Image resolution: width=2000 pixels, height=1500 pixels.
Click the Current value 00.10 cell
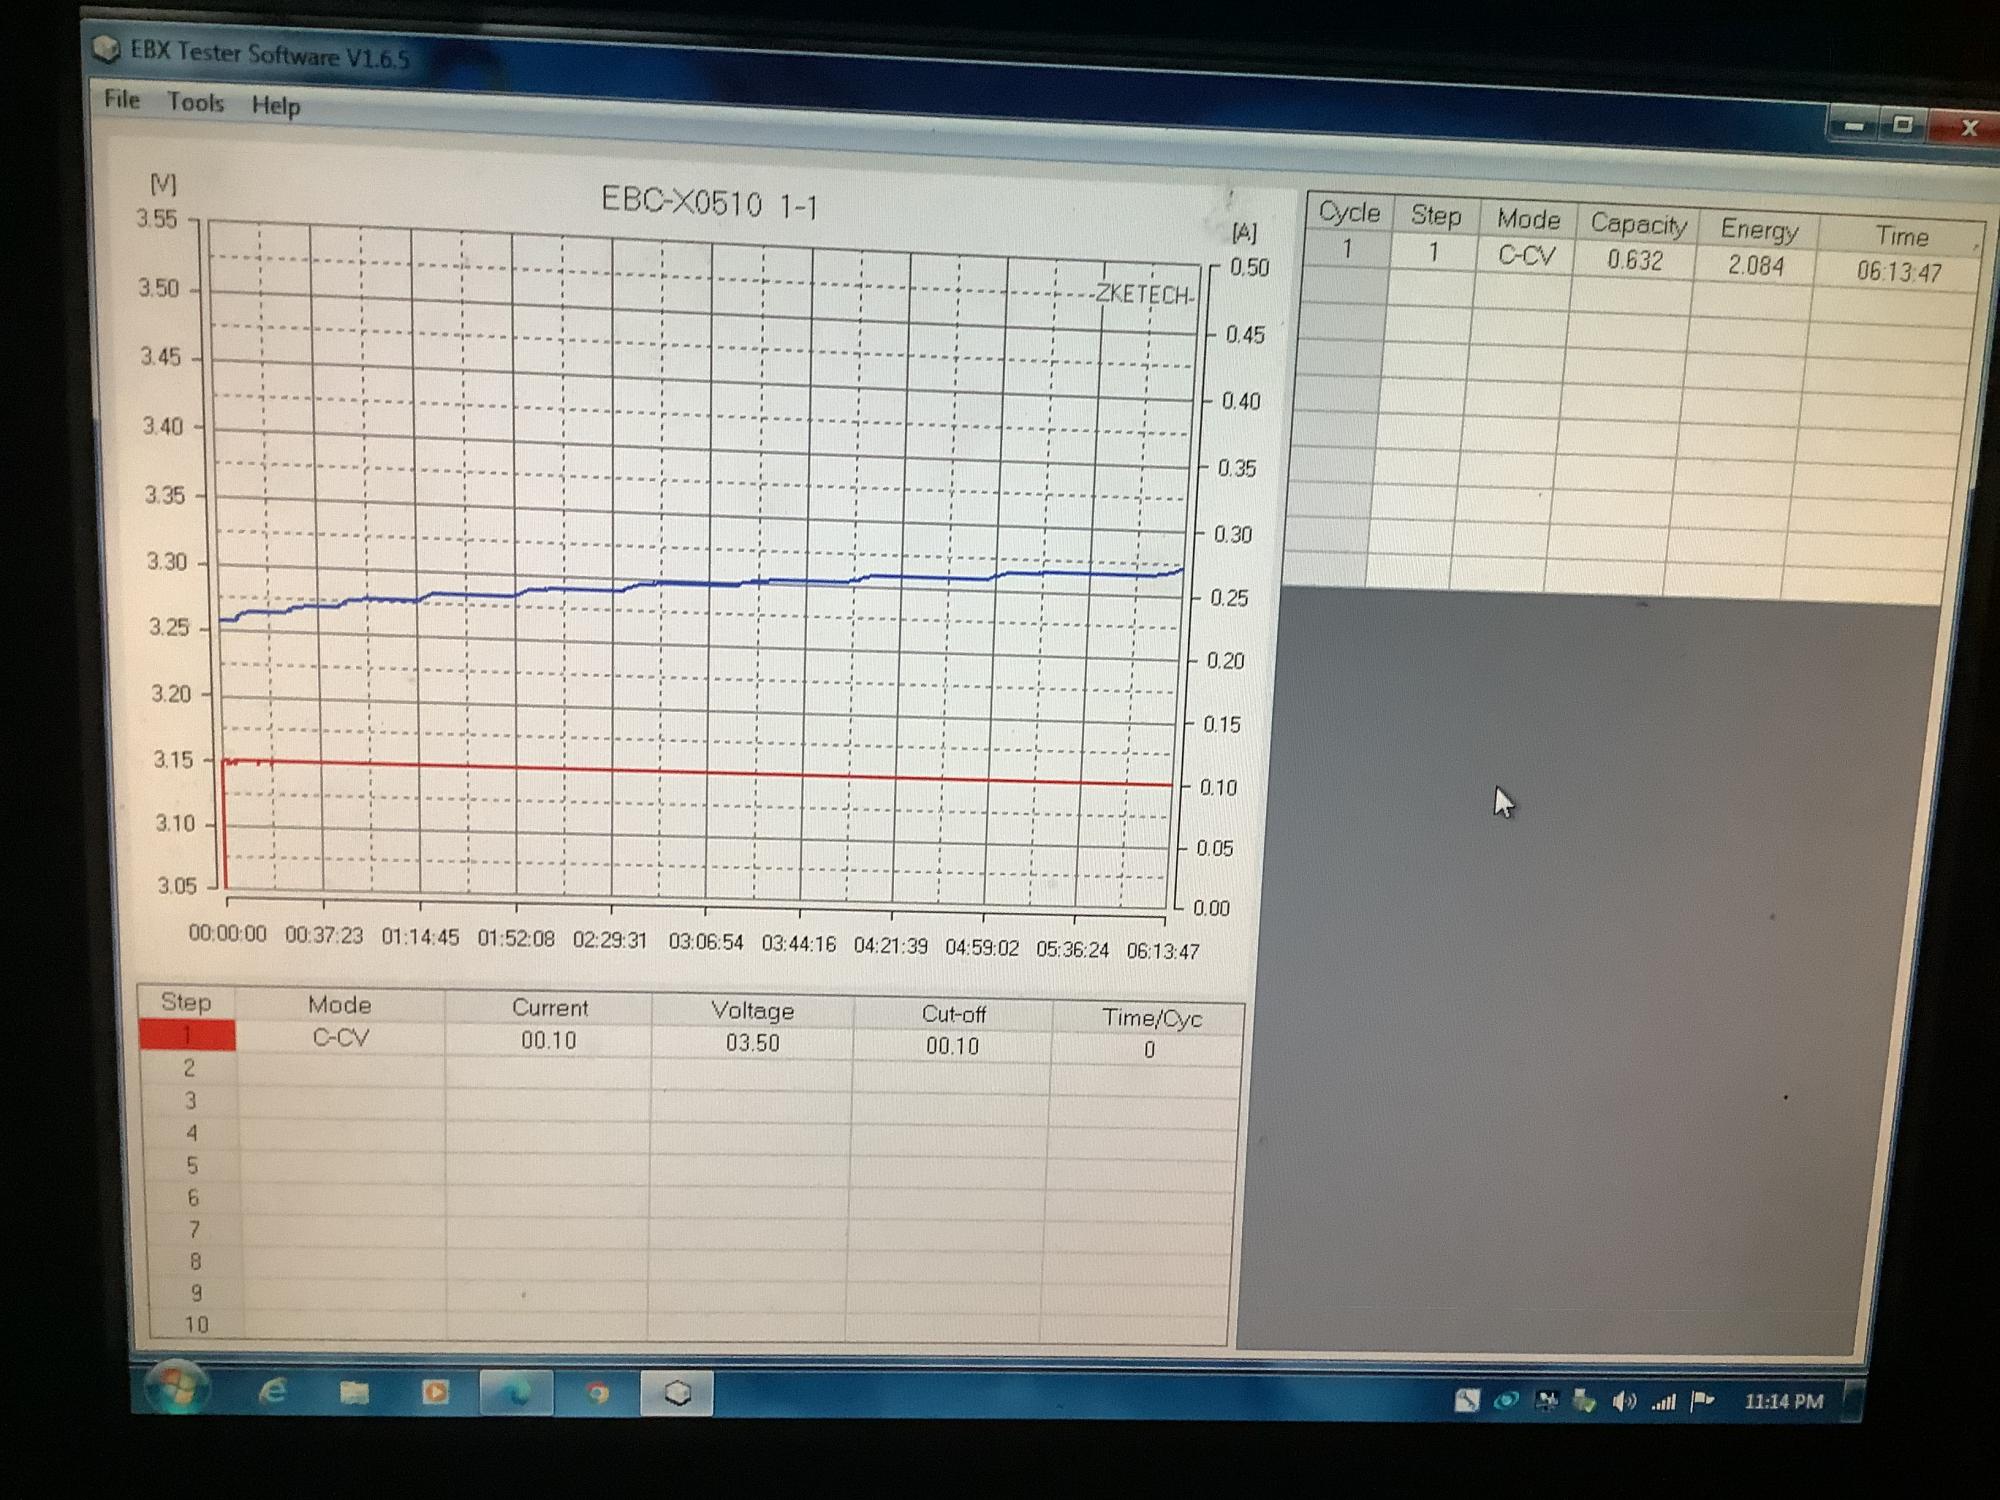[x=548, y=1041]
